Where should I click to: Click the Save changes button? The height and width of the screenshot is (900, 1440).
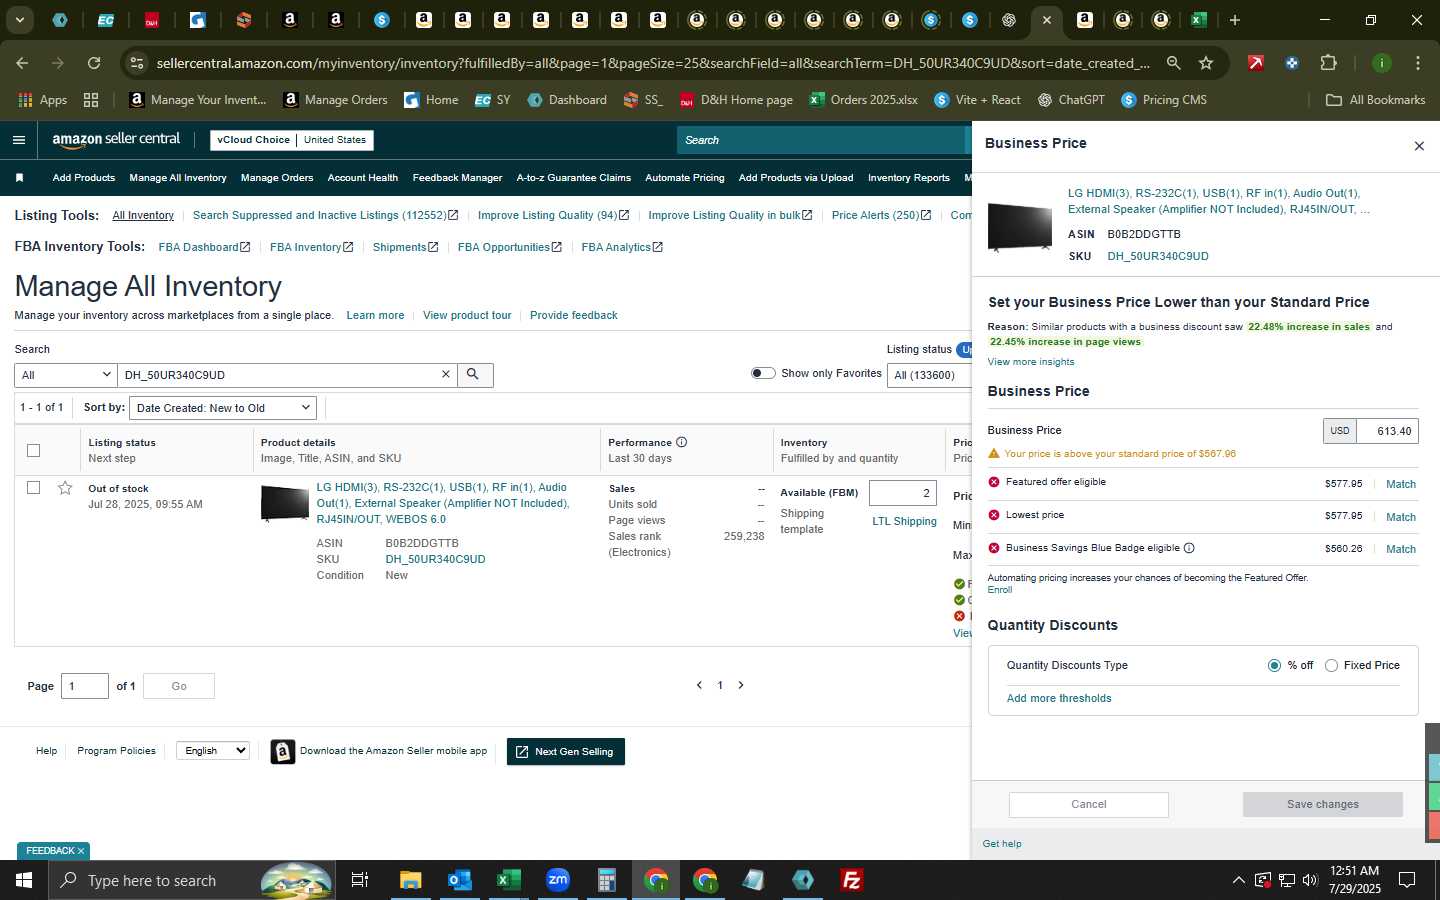[x=1323, y=804]
